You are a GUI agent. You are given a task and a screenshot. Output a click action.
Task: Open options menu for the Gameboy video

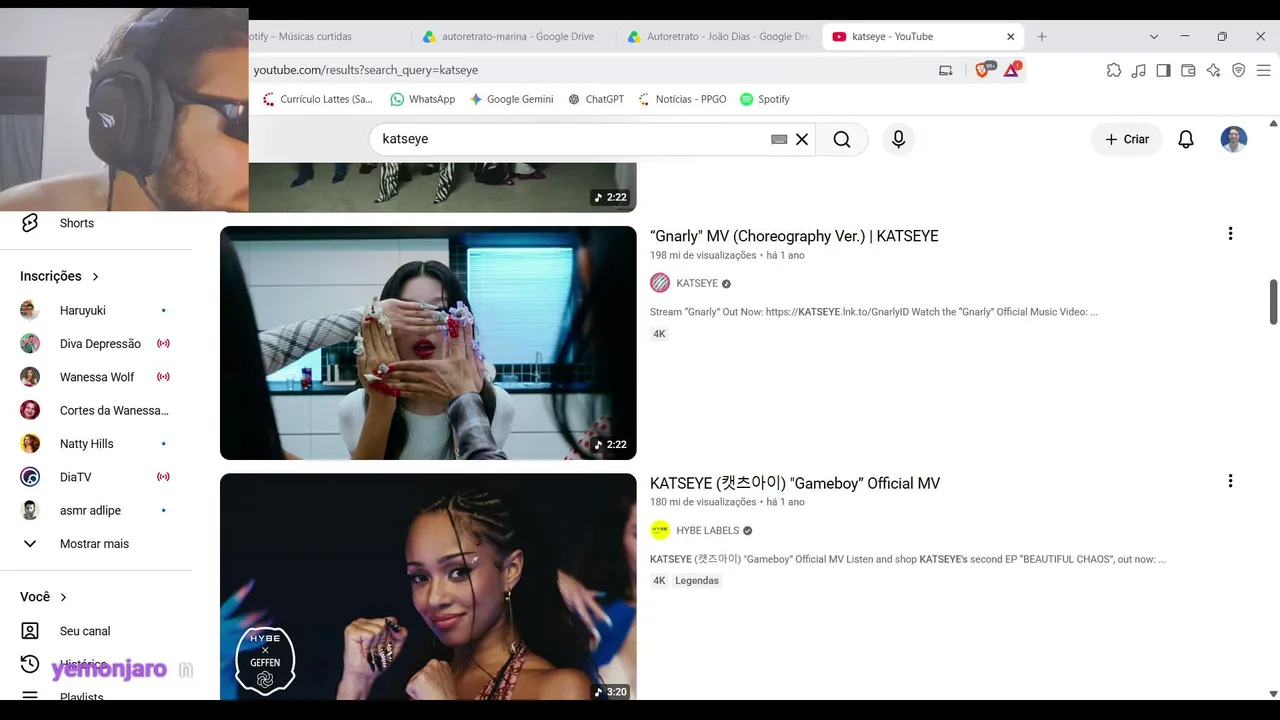(1230, 481)
